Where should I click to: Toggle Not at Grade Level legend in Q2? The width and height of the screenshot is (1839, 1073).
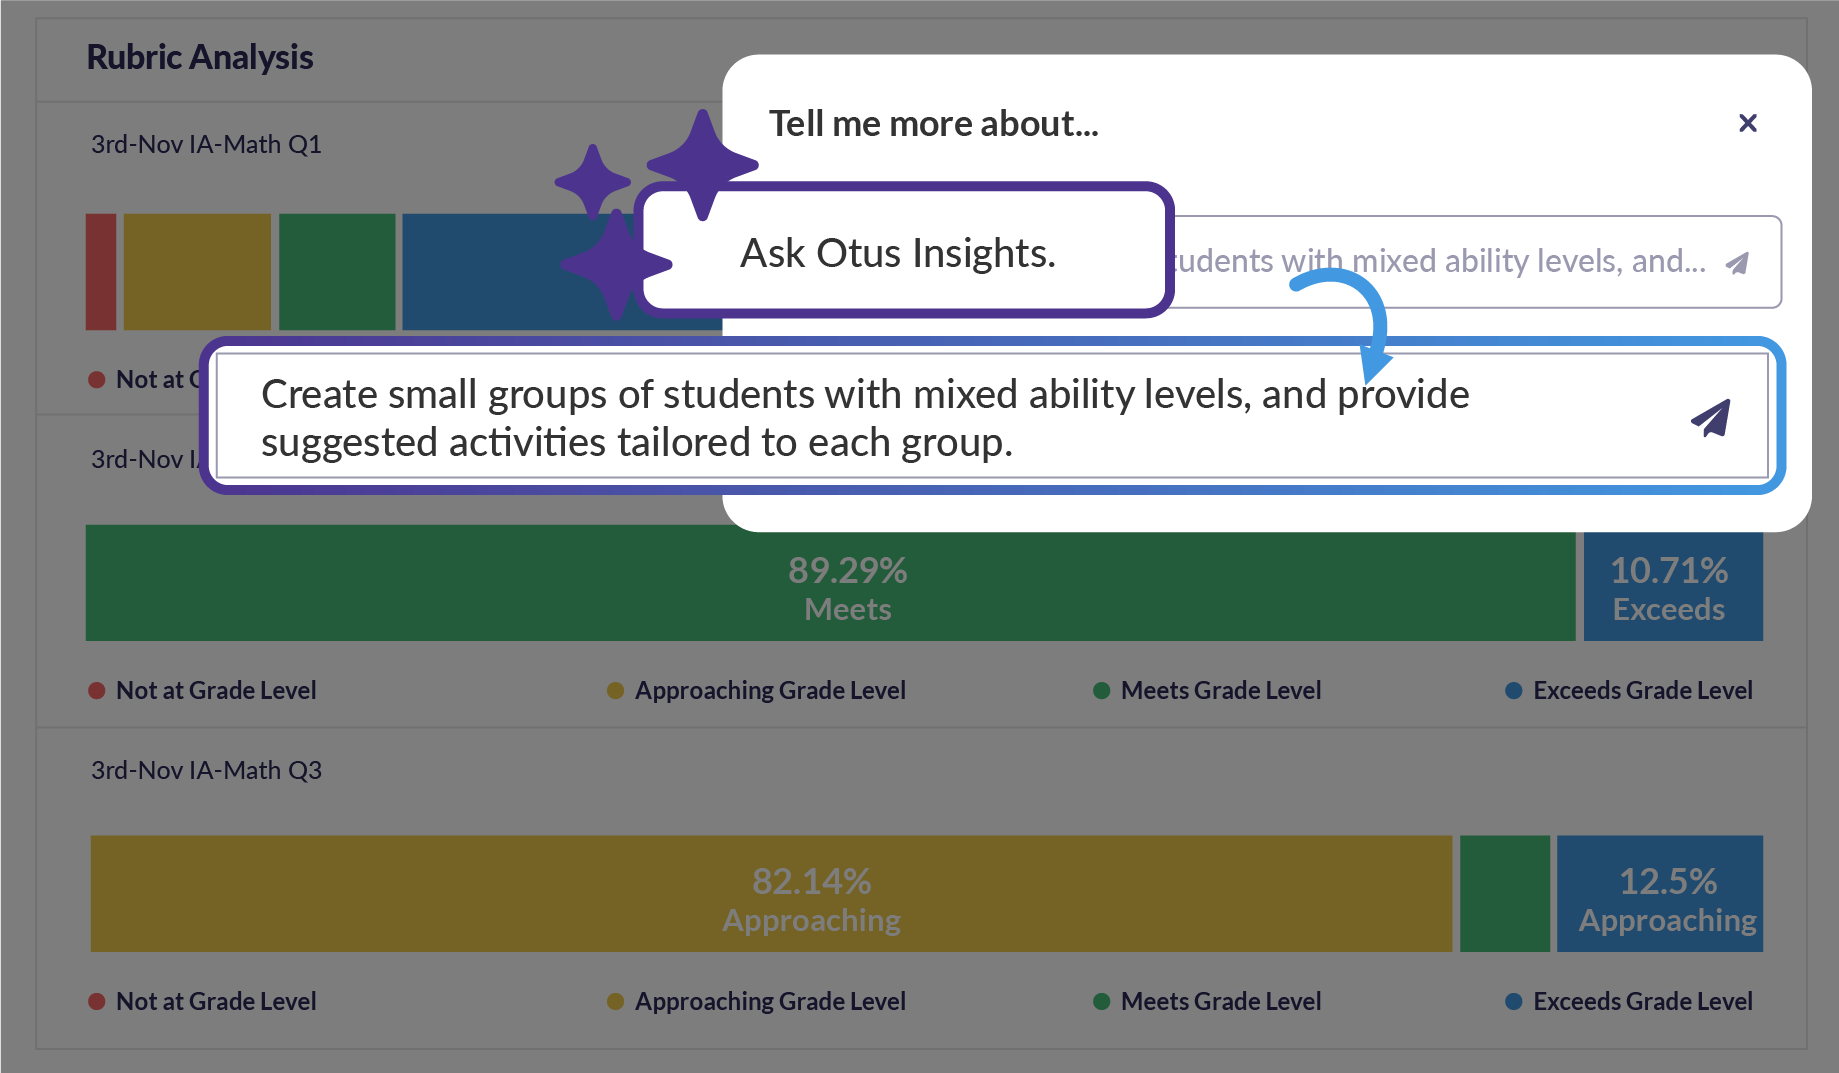coord(215,690)
